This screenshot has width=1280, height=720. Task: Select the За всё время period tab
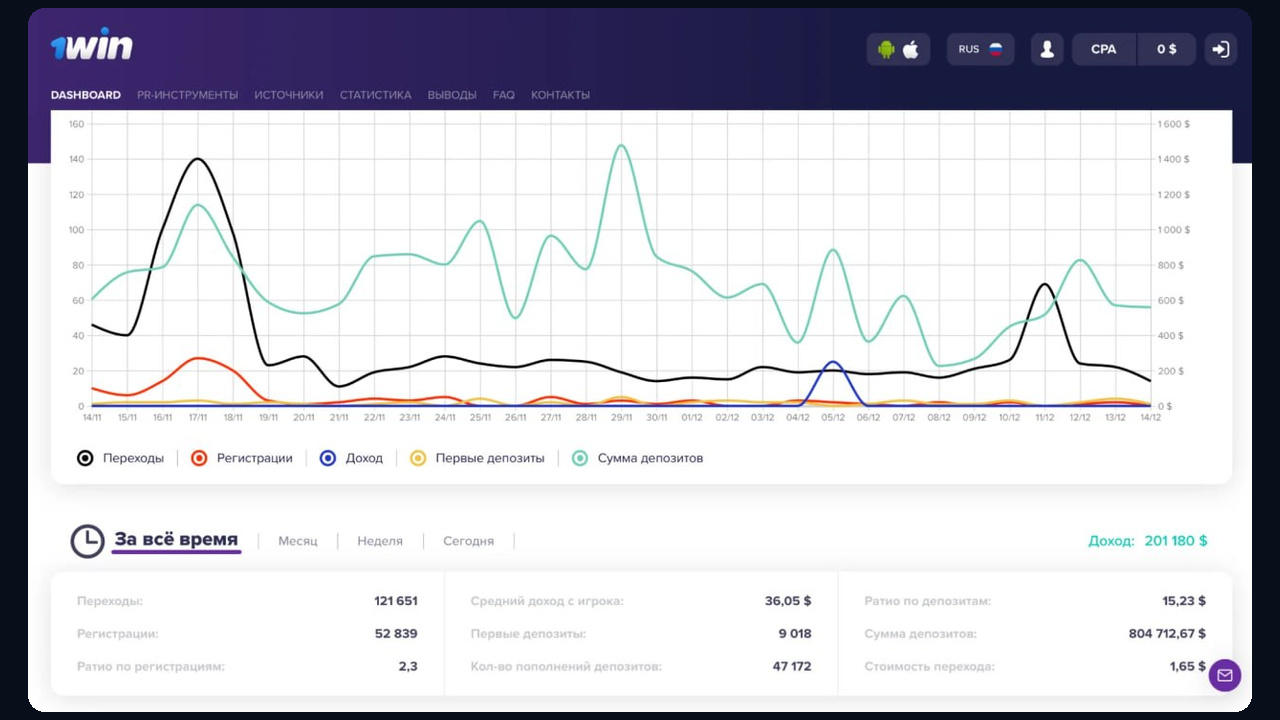(176, 540)
